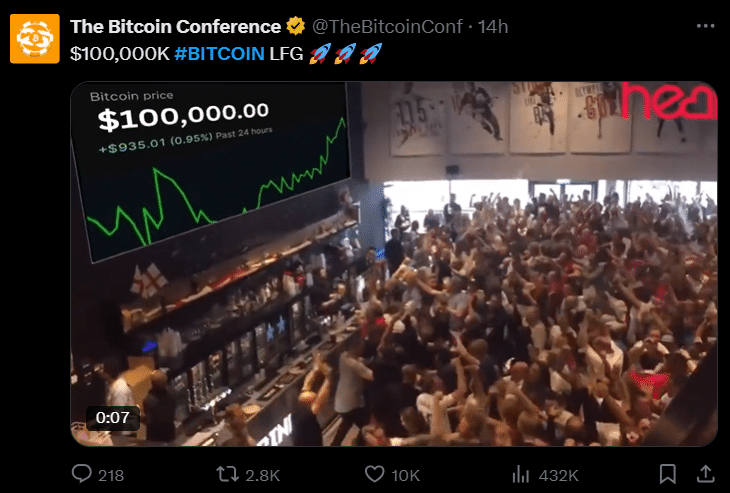Retweet using the repost arrows icon

tap(227, 474)
